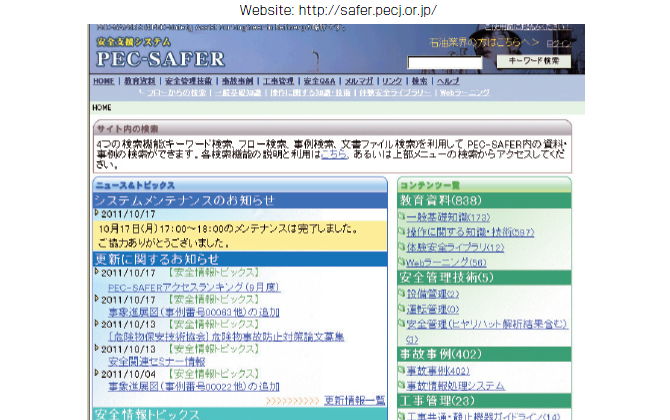
Task: Open the 事故事例(402) link under contents
Action: point(438,371)
